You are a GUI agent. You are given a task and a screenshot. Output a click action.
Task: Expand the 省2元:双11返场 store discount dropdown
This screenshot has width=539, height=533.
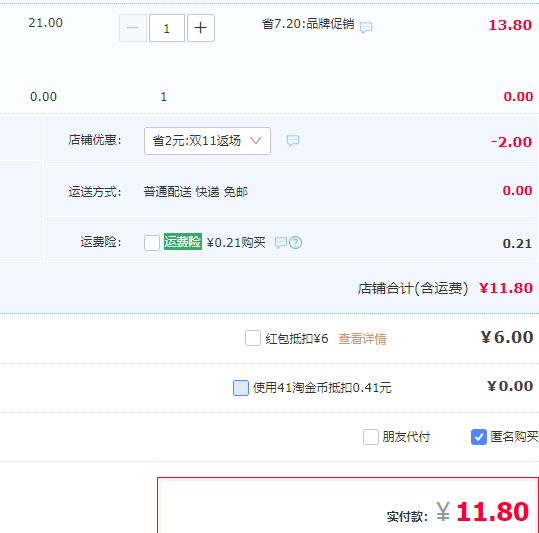(207, 141)
